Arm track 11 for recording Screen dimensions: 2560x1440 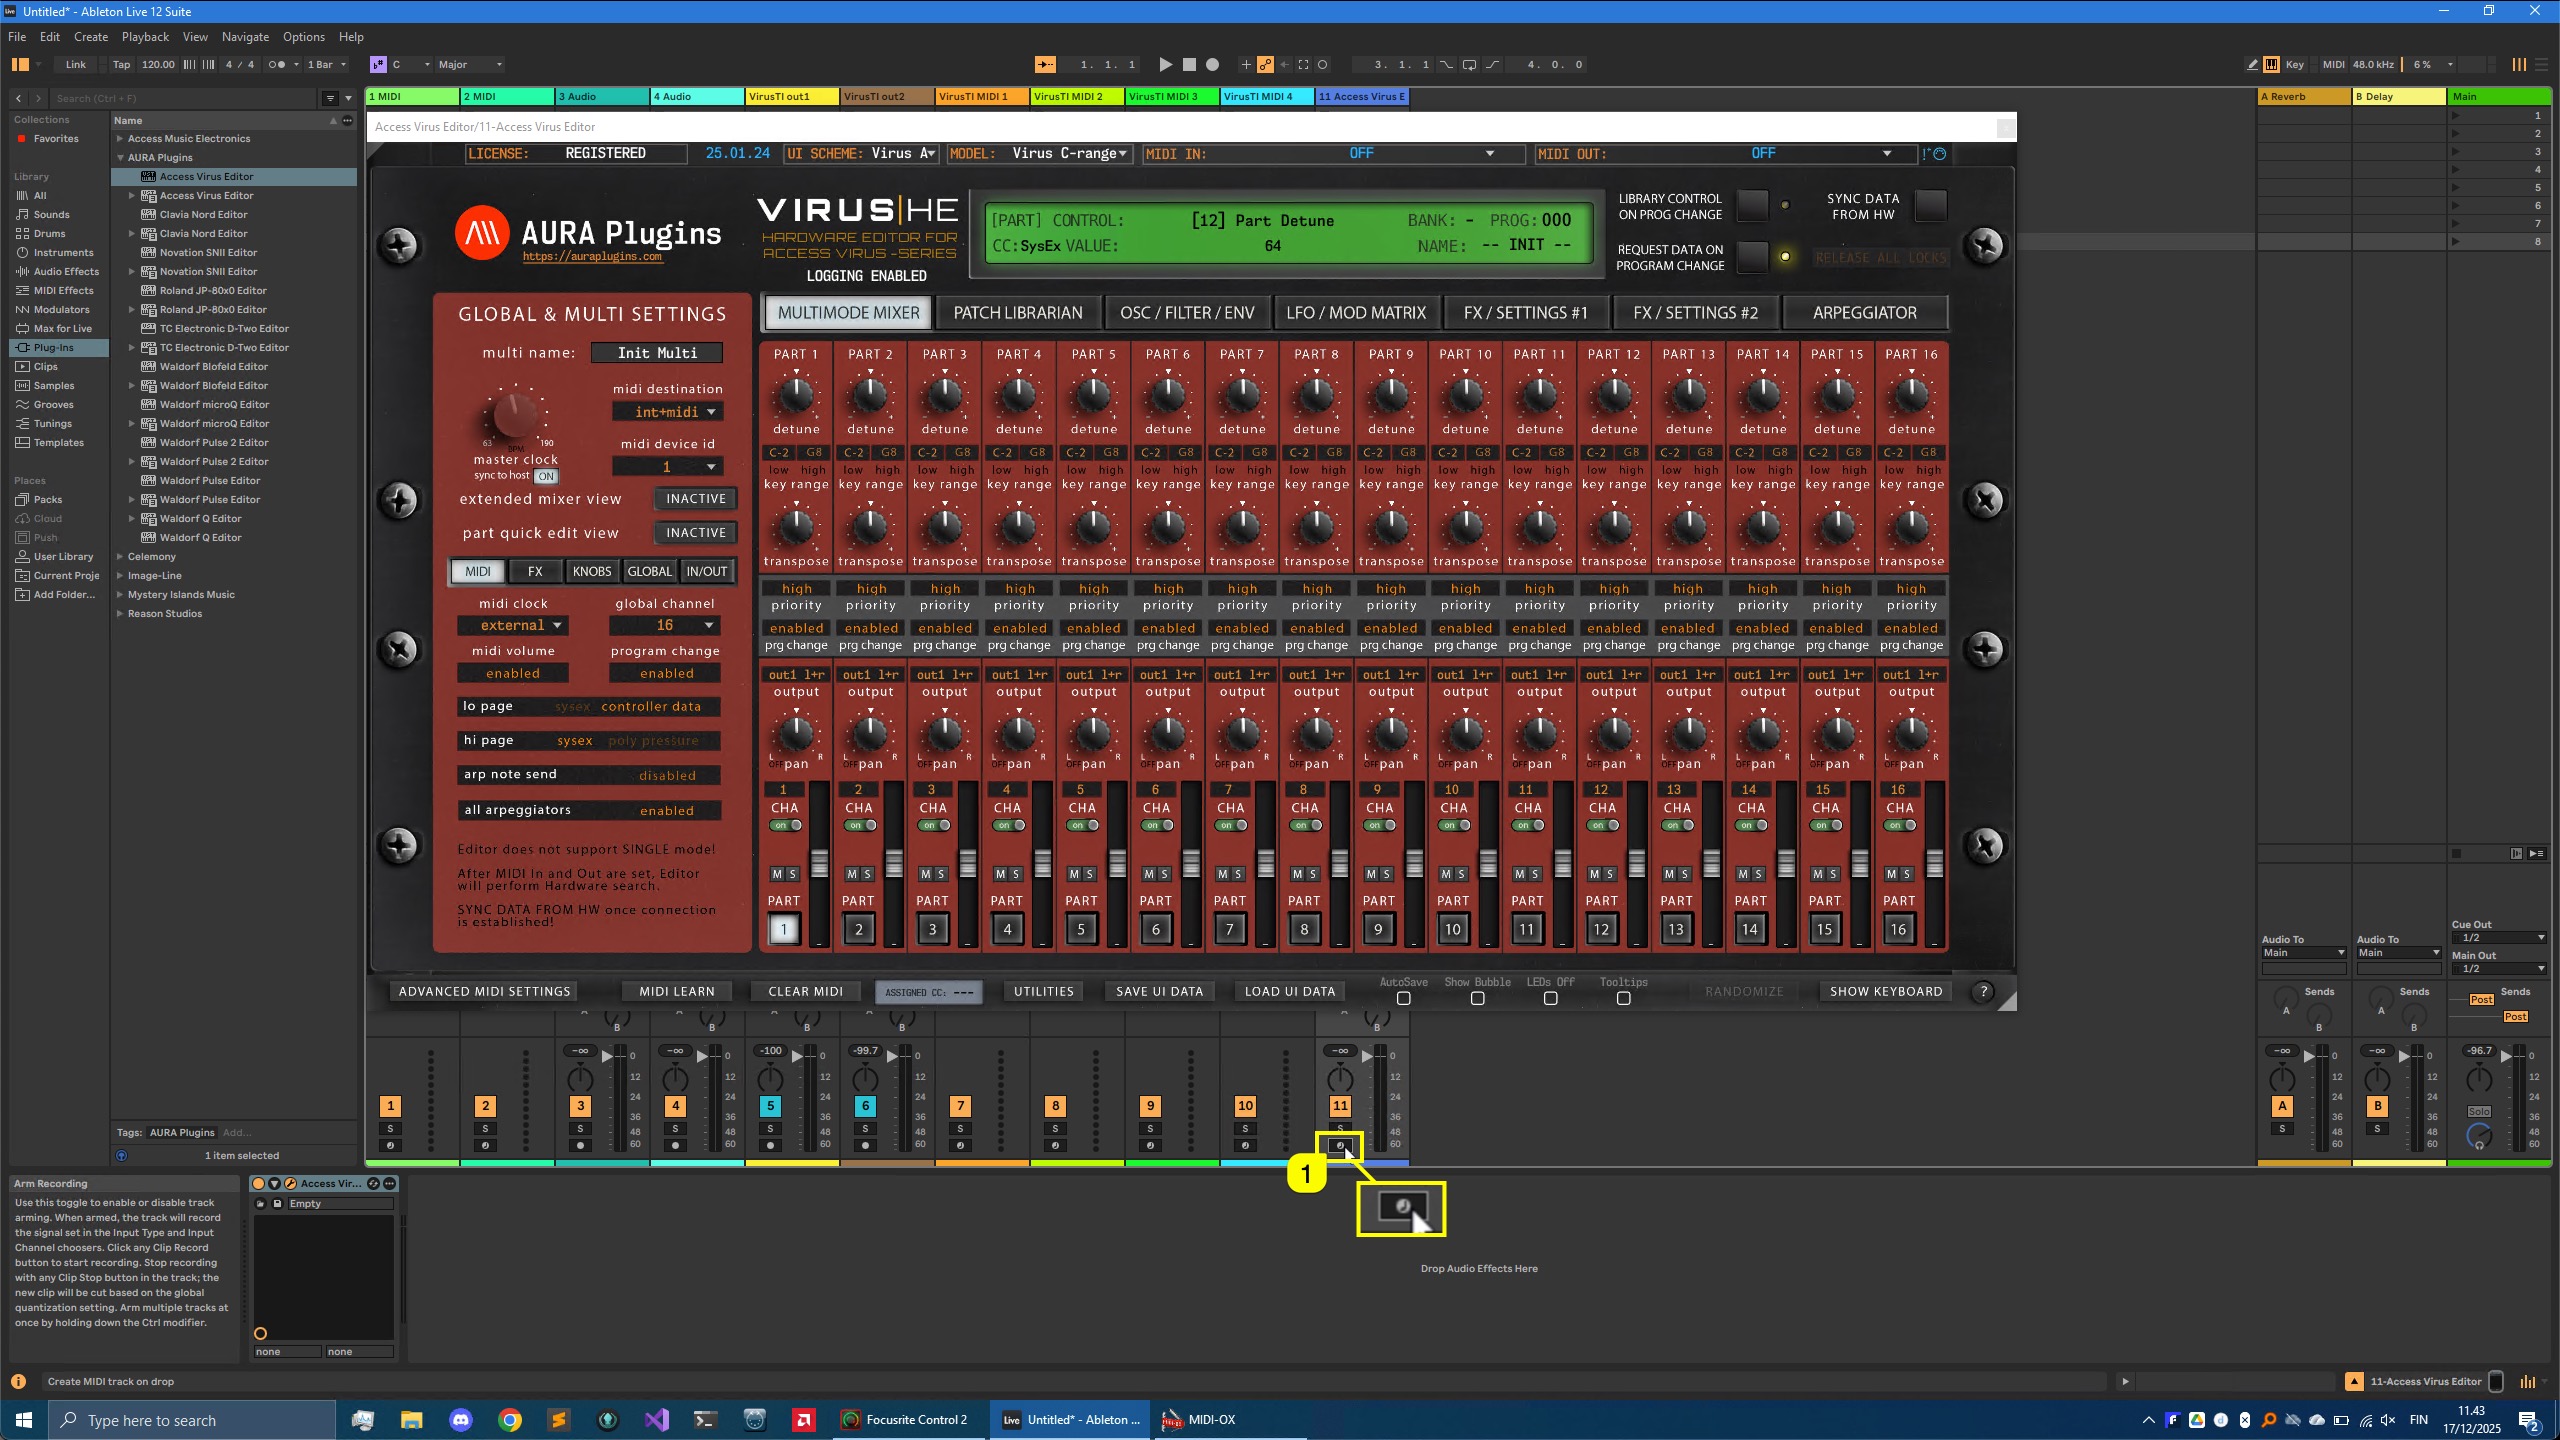click(1340, 1146)
